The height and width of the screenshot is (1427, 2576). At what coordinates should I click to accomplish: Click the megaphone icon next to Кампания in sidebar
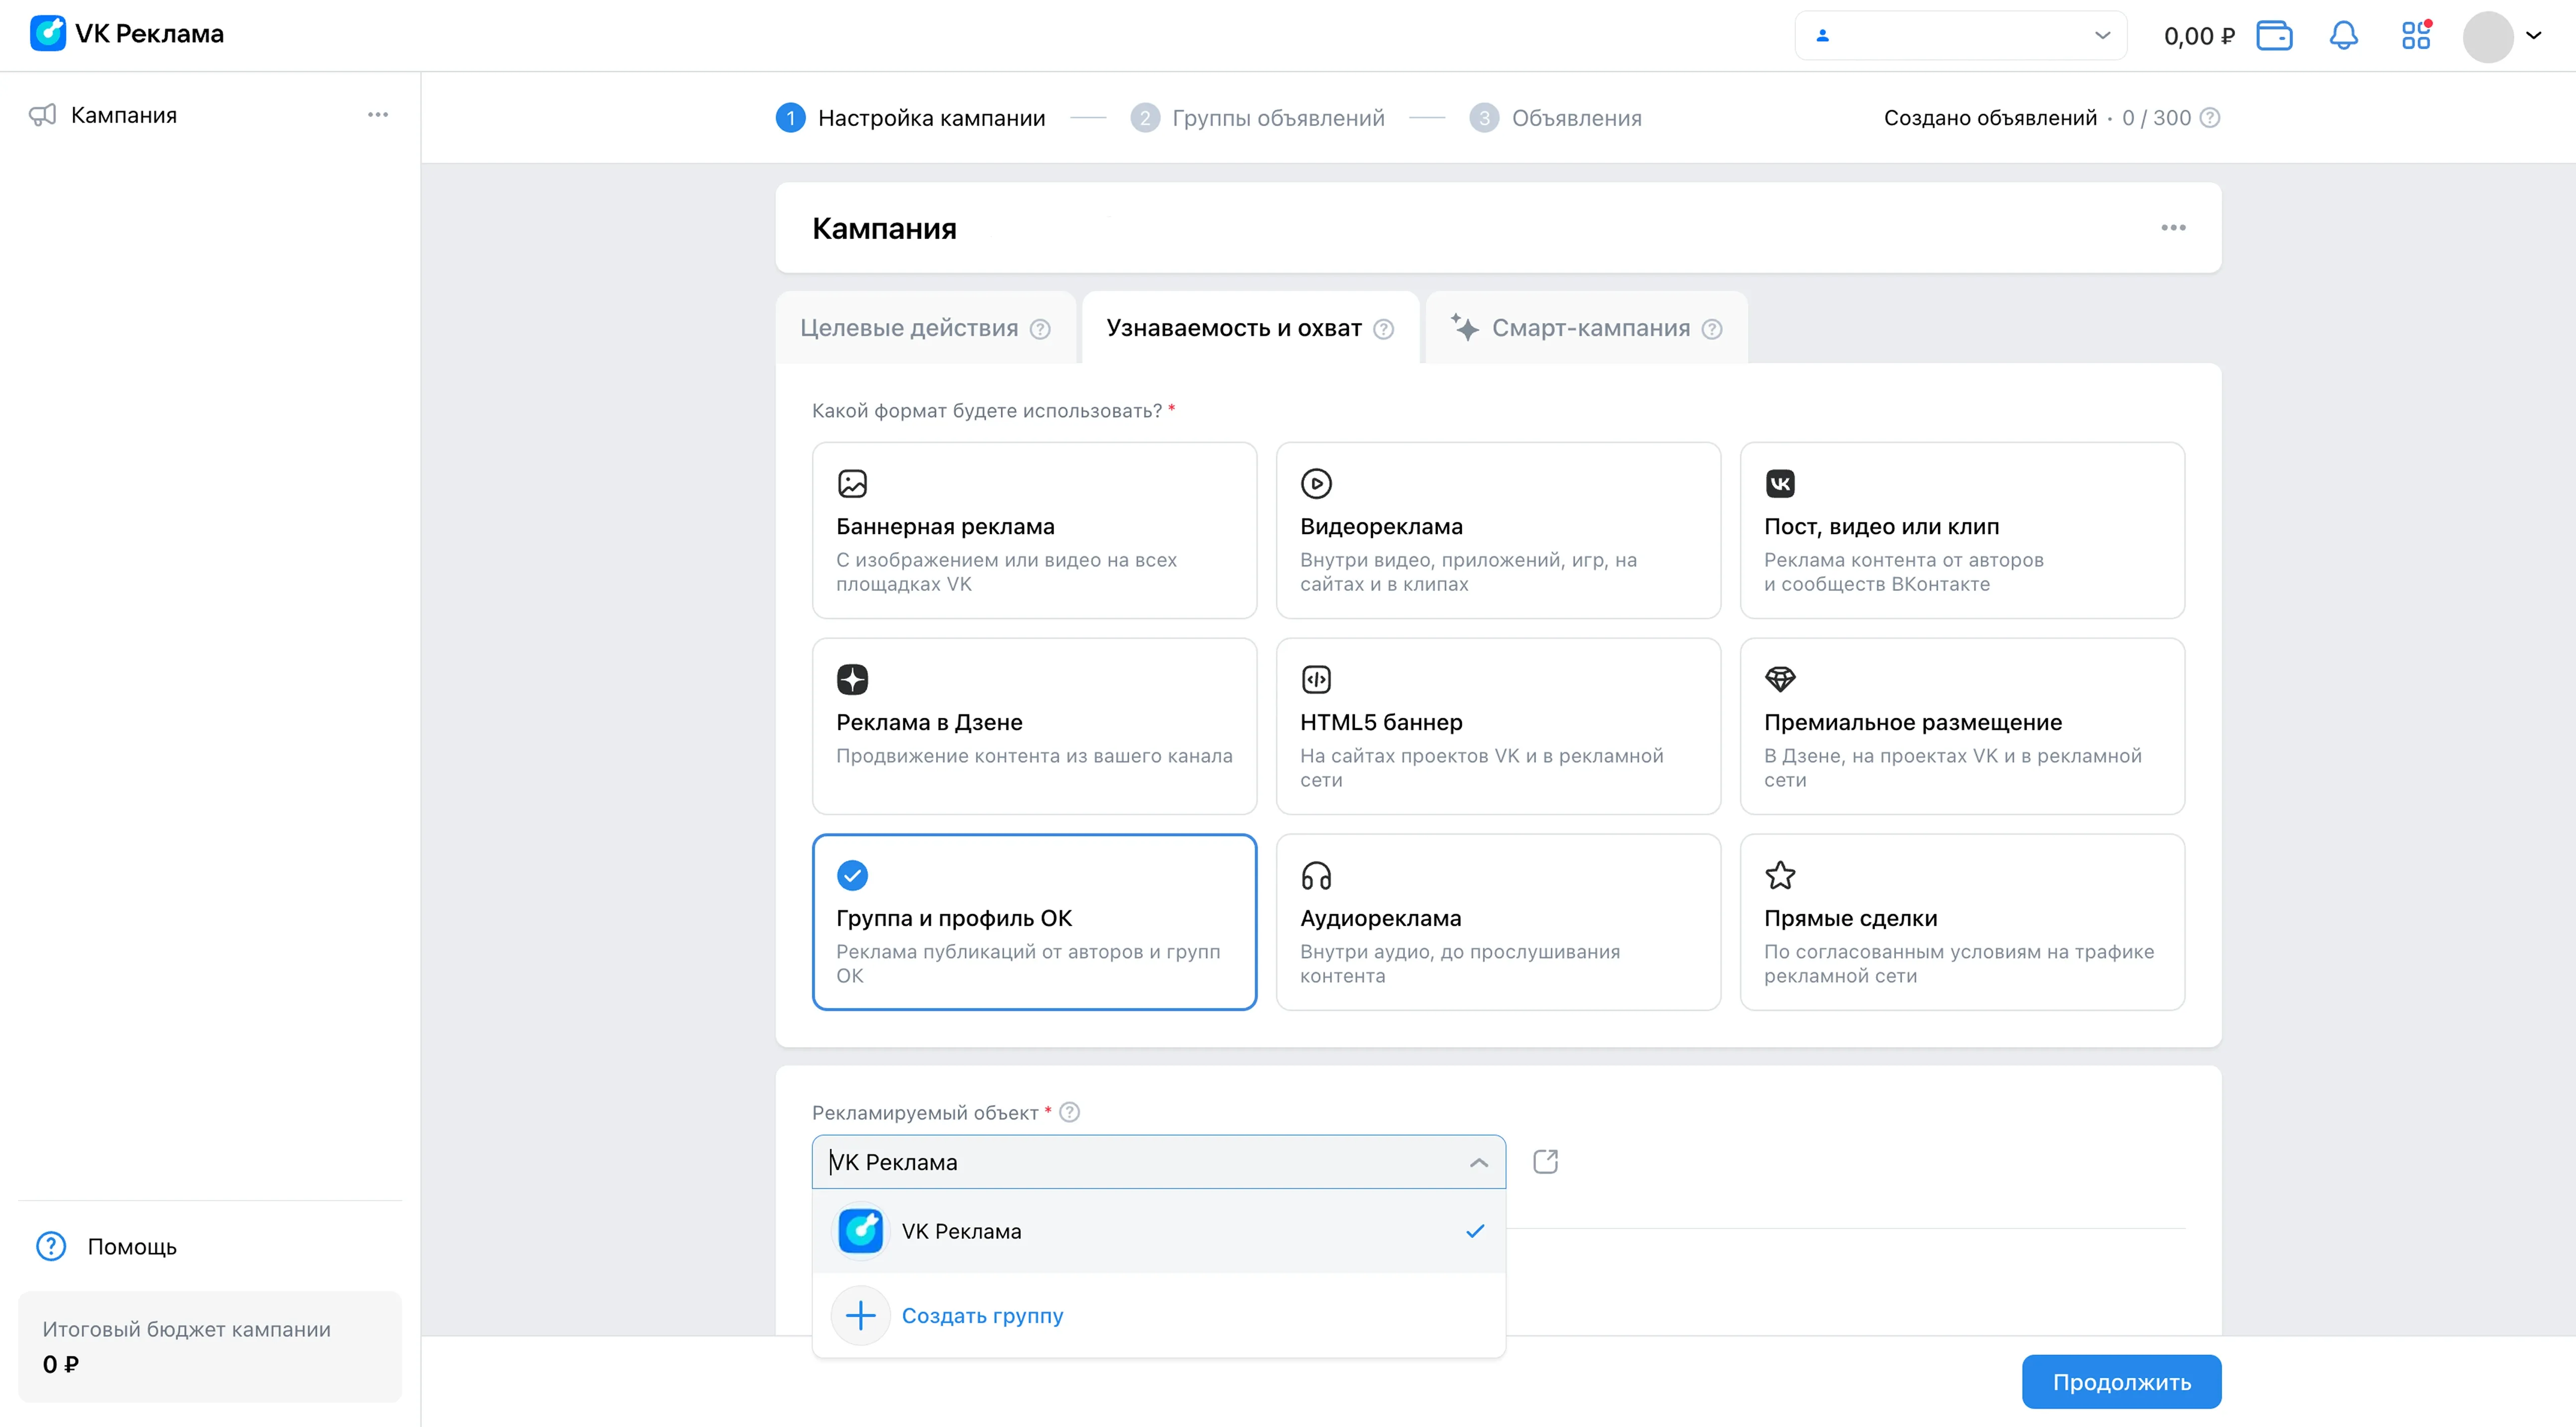pos(43,115)
